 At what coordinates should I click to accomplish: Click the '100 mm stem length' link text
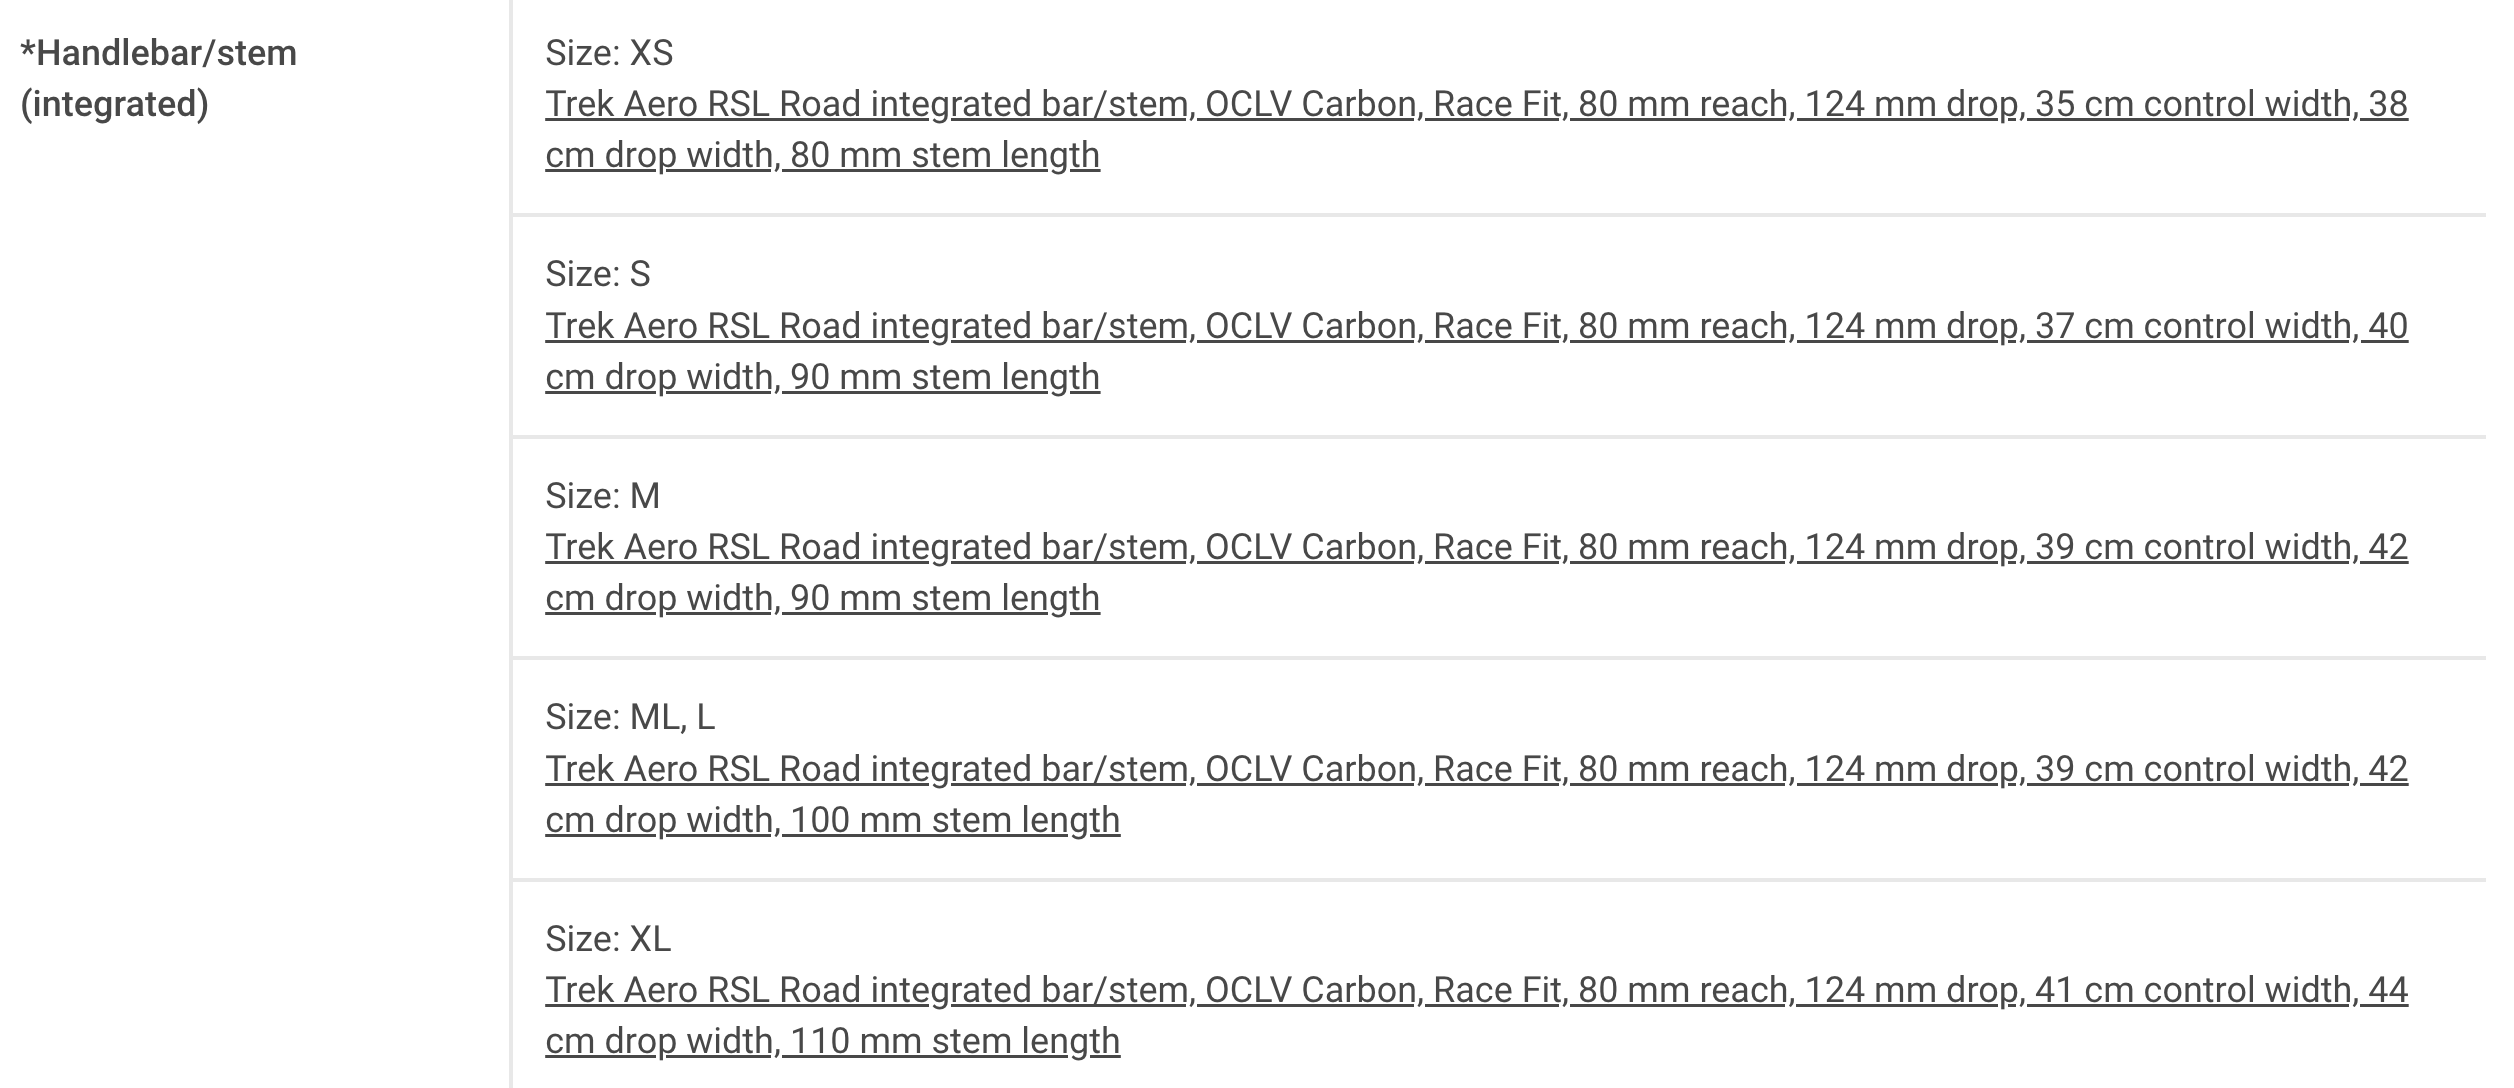coord(954,821)
